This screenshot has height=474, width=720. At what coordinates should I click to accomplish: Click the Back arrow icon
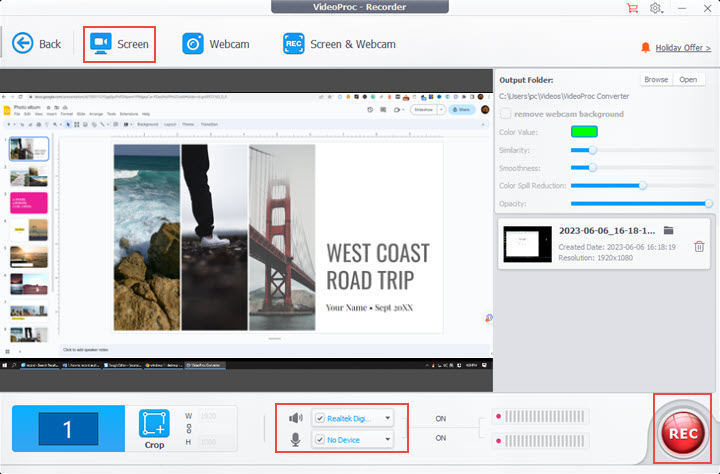tap(22, 43)
